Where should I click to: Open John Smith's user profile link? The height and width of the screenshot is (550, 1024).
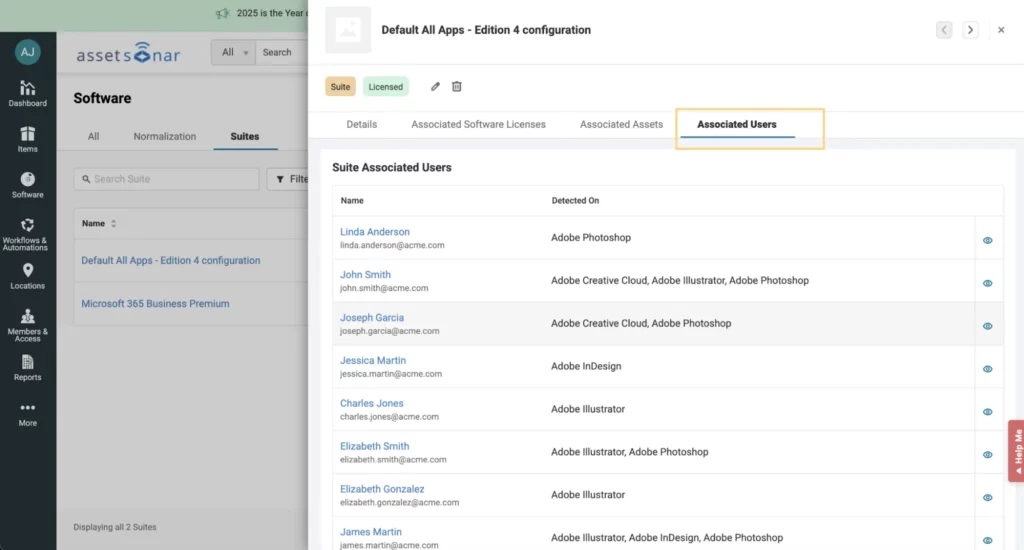click(x=365, y=275)
